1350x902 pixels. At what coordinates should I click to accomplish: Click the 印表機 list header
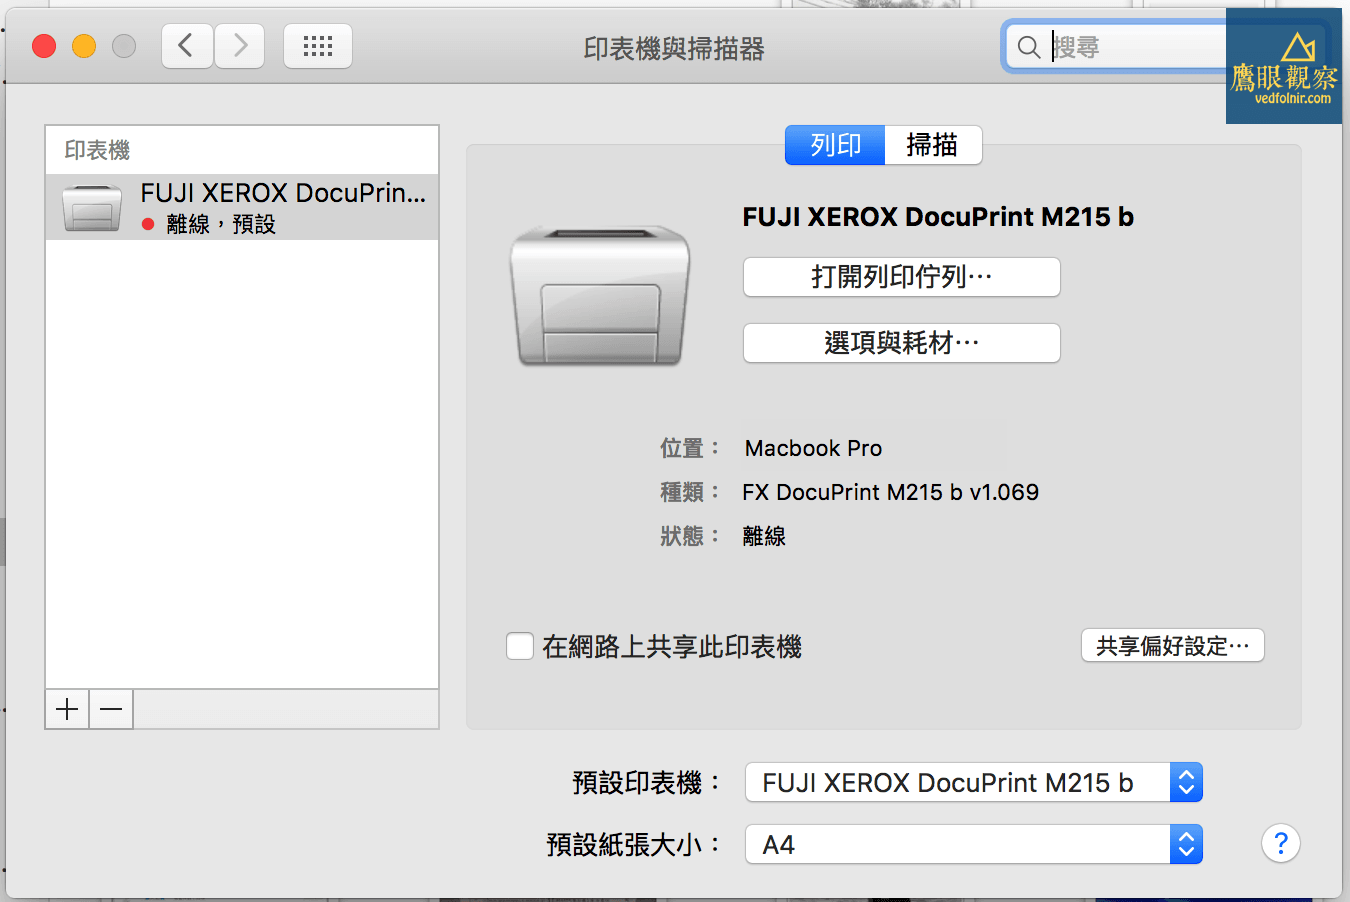97,150
